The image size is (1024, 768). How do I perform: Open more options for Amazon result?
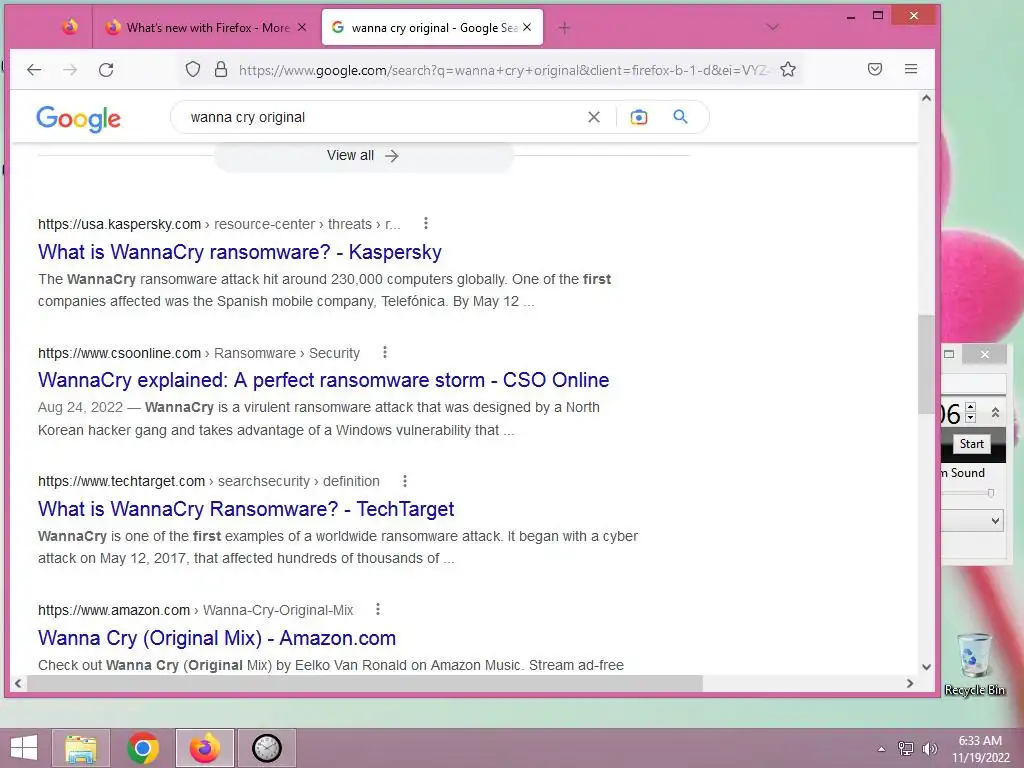pos(377,609)
